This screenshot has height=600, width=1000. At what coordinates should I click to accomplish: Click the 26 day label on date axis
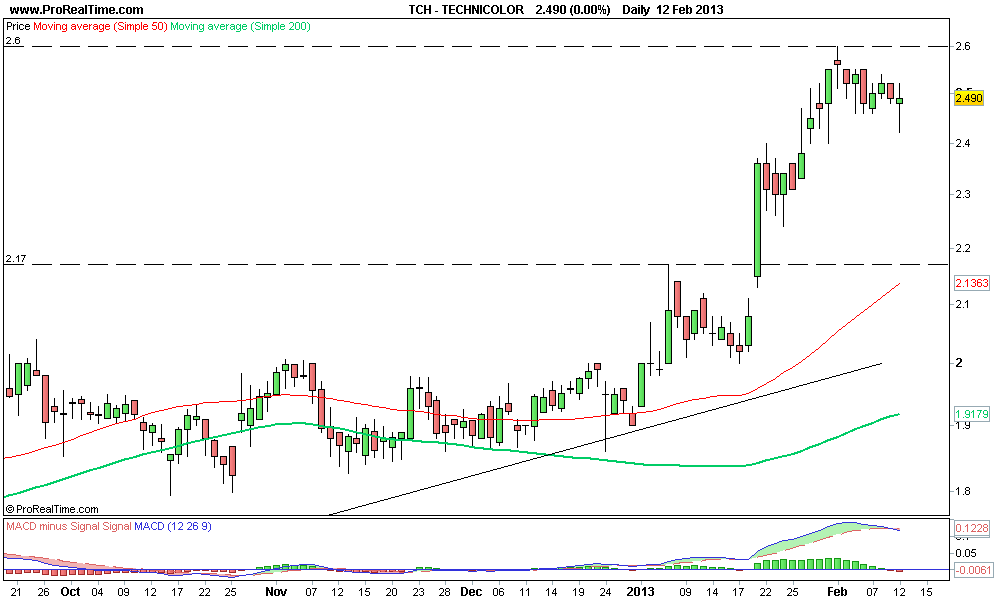click(x=43, y=592)
